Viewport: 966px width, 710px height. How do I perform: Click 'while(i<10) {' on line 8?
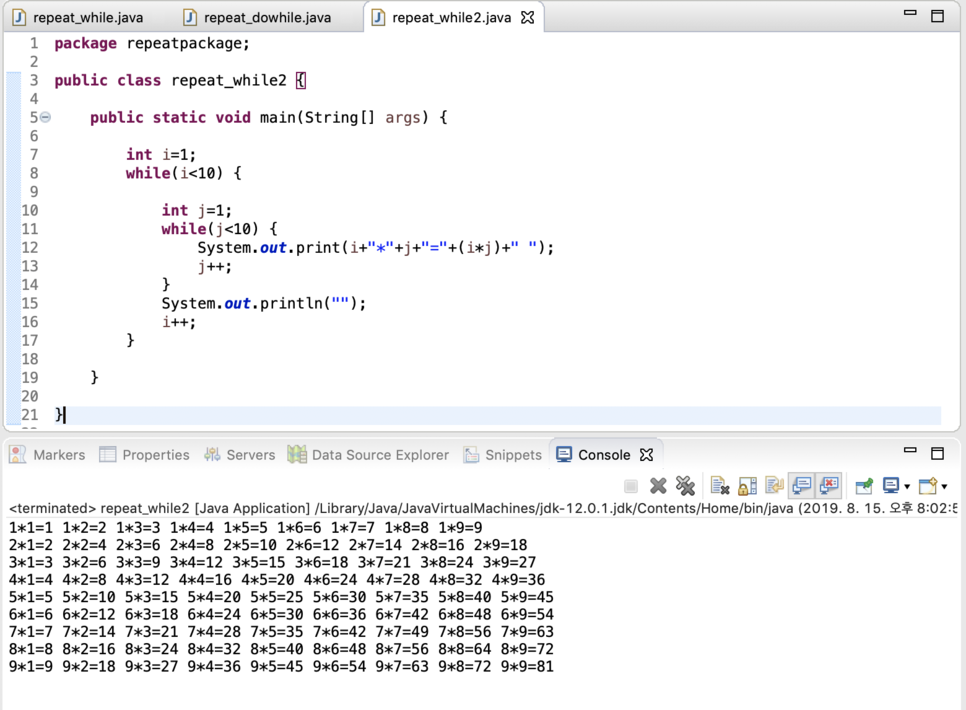[184, 173]
